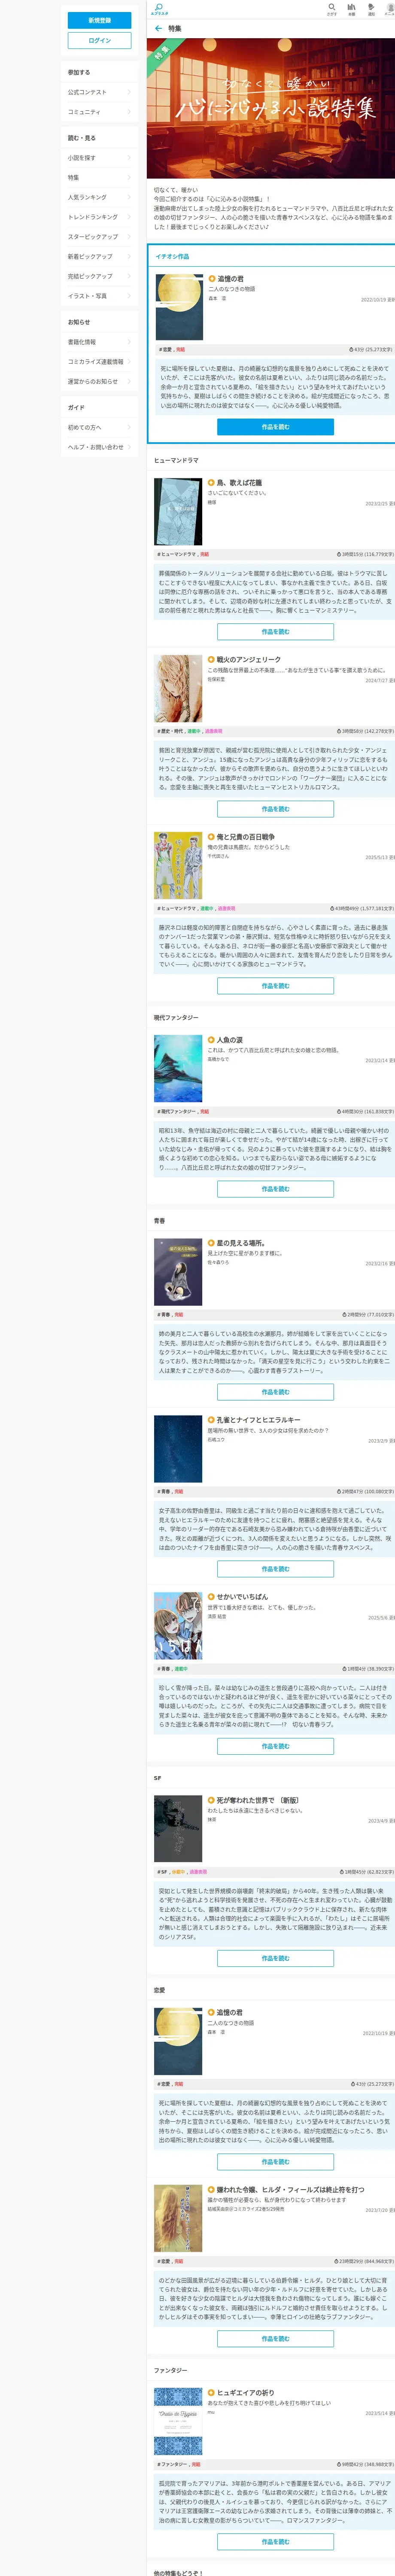Image resolution: width=395 pixels, height=2576 pixels.
Task: Click 作品を読む under 鳥、歌えば花籠
Action: click(275, 632)
